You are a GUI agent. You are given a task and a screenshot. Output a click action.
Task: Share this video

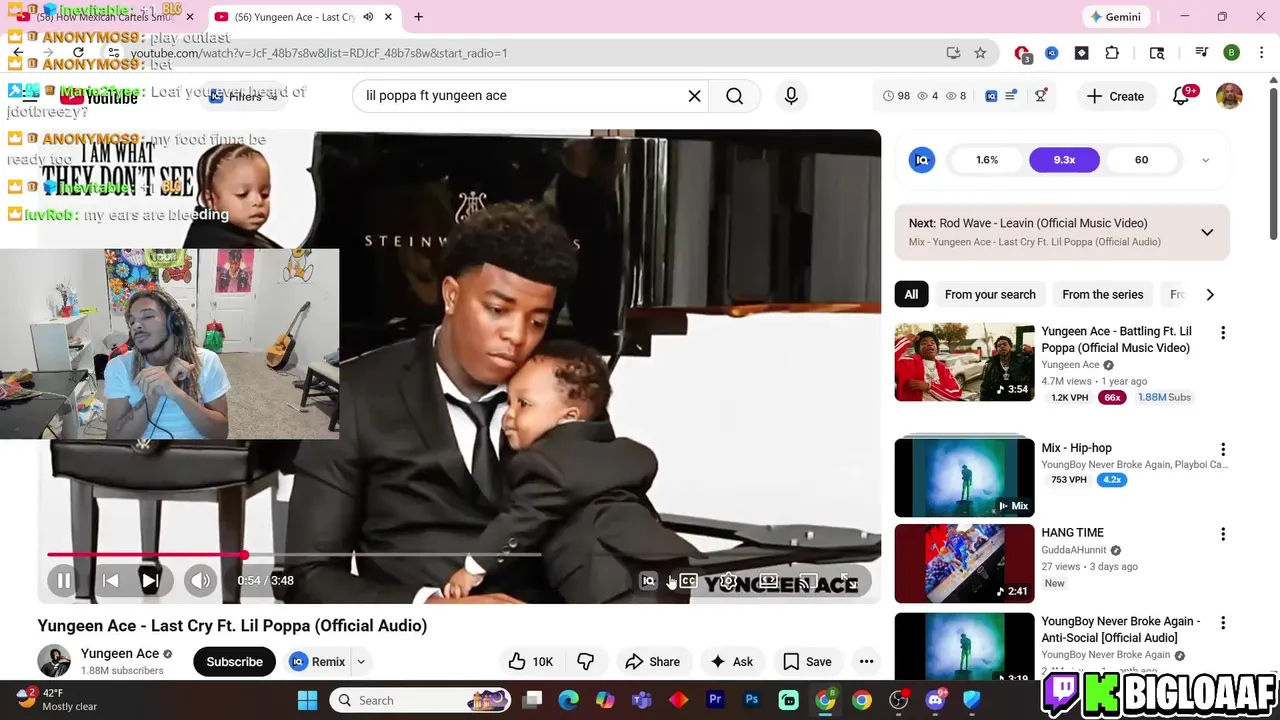click(x=652, y=662)
